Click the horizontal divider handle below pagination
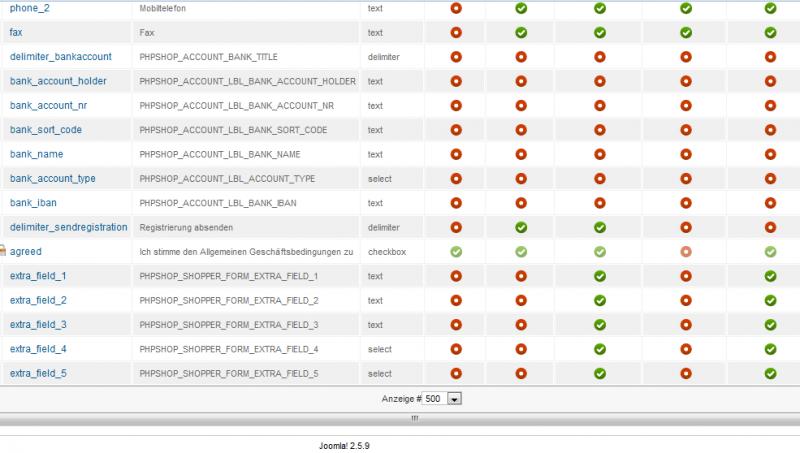This screenshot has height=453, width=800. 414,418
